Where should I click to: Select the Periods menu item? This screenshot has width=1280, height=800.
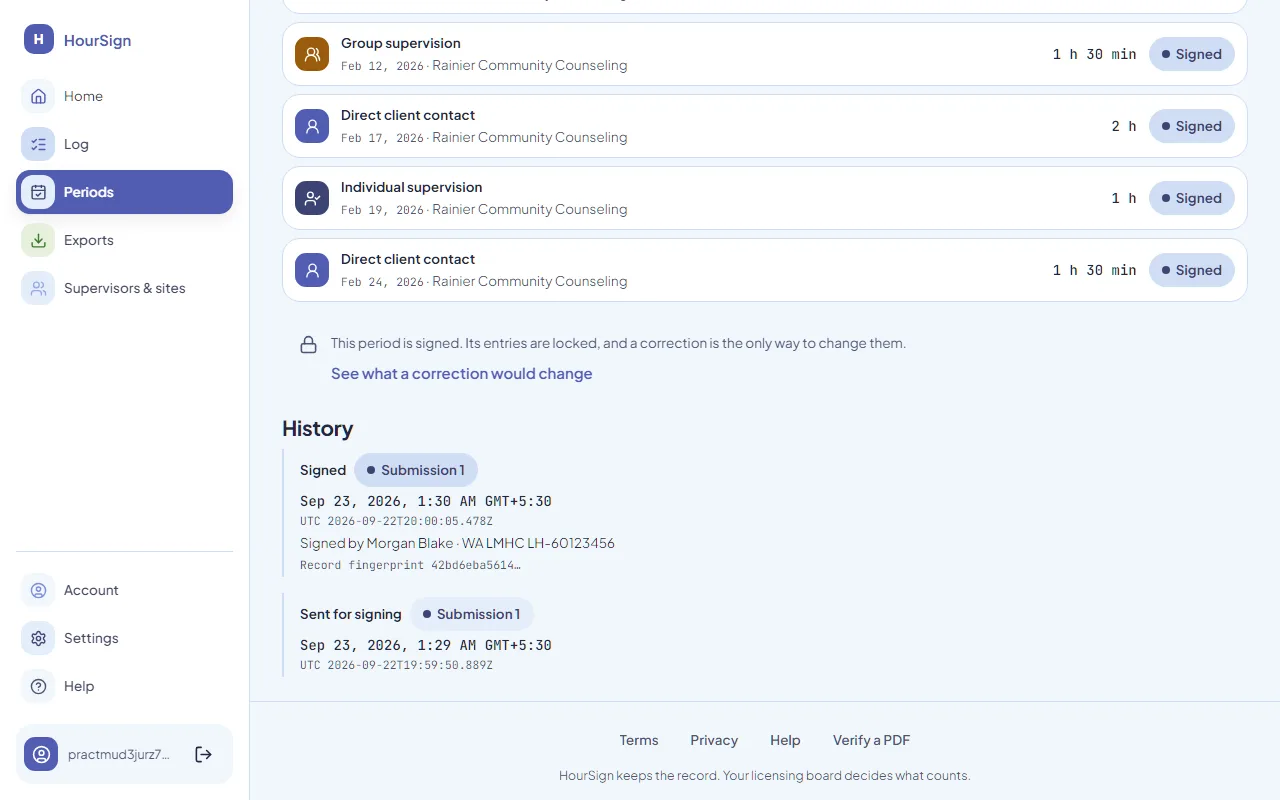coord(124,192)
